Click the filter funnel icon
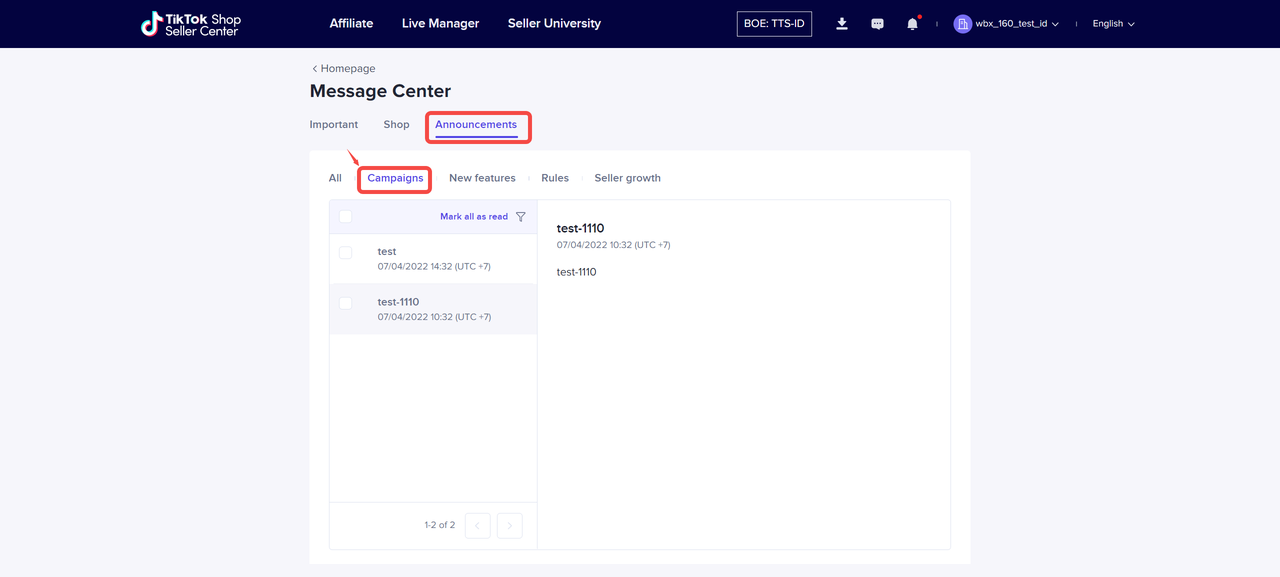Screen dimensions: 1280x577 pyautogui.click(x=520, y=217)
